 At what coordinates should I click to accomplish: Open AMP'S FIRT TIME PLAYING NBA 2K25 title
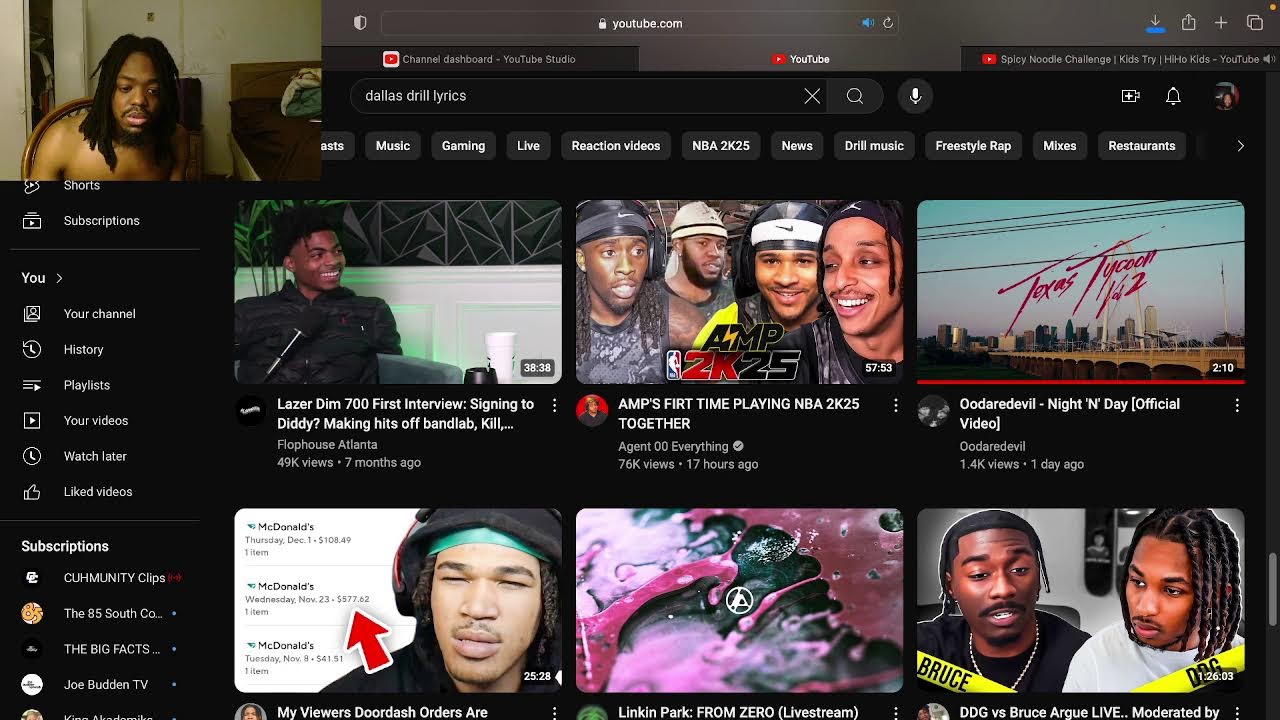[738, 414]
